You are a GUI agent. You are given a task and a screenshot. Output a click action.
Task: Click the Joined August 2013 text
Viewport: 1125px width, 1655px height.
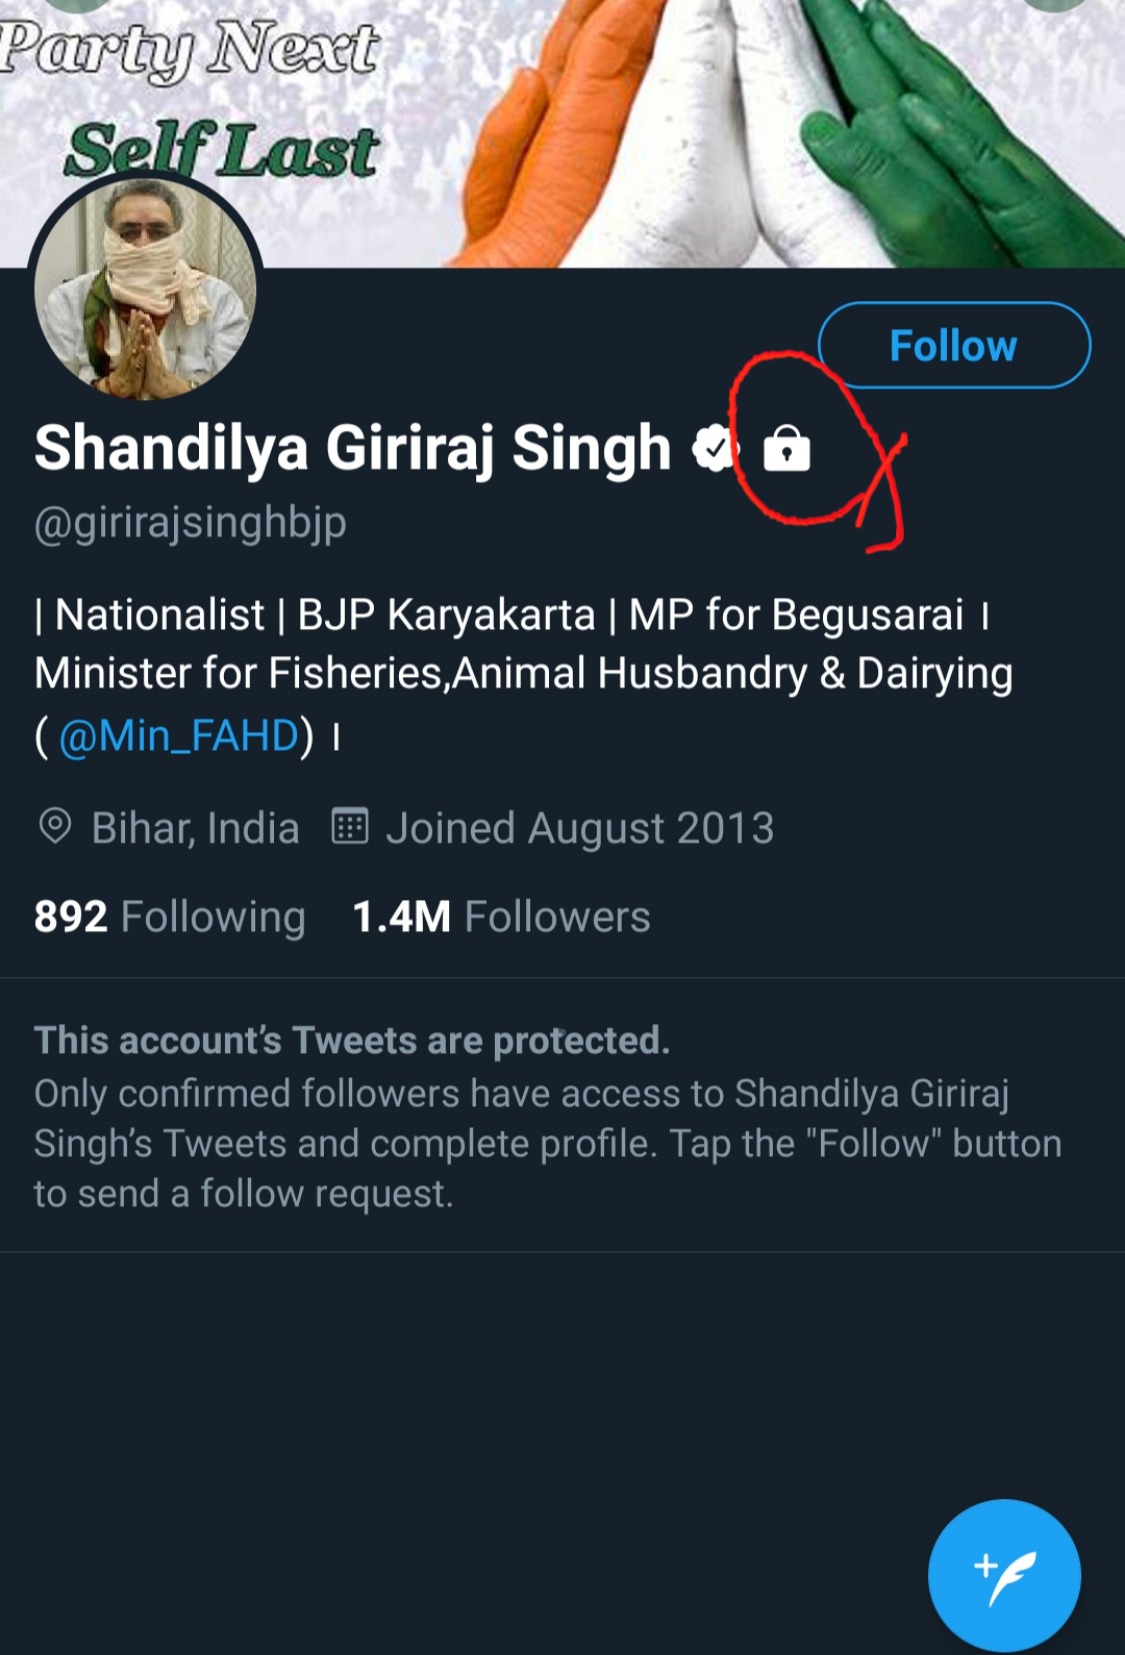click(x=580, y=828)
